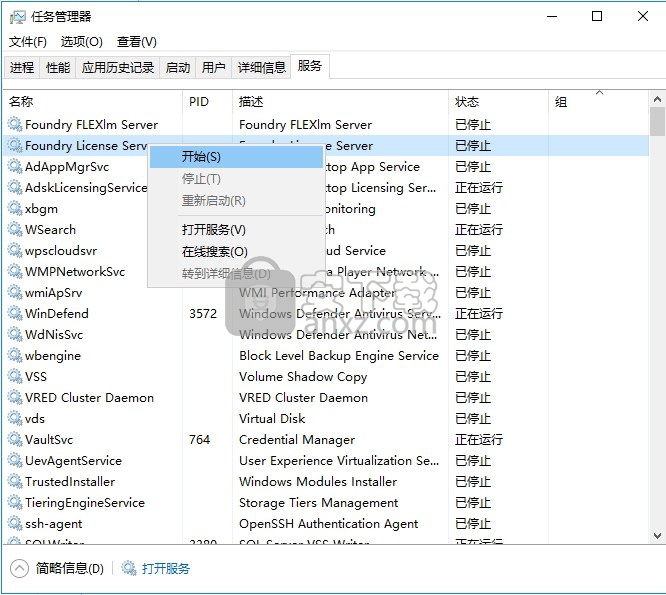Click the service icon next to ssh-agent
The height and width of the screenshot is (595, 666).
coord(15,523)
